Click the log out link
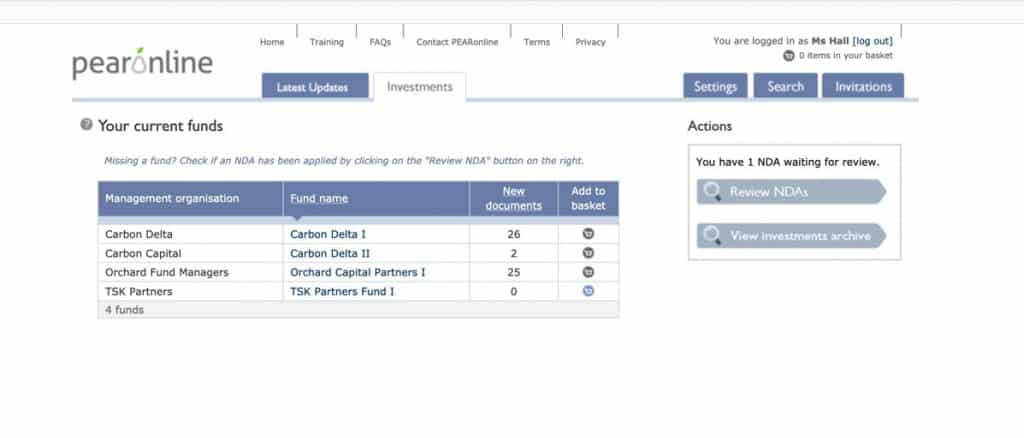1024x438 pixels. click(x=872, y=40)
